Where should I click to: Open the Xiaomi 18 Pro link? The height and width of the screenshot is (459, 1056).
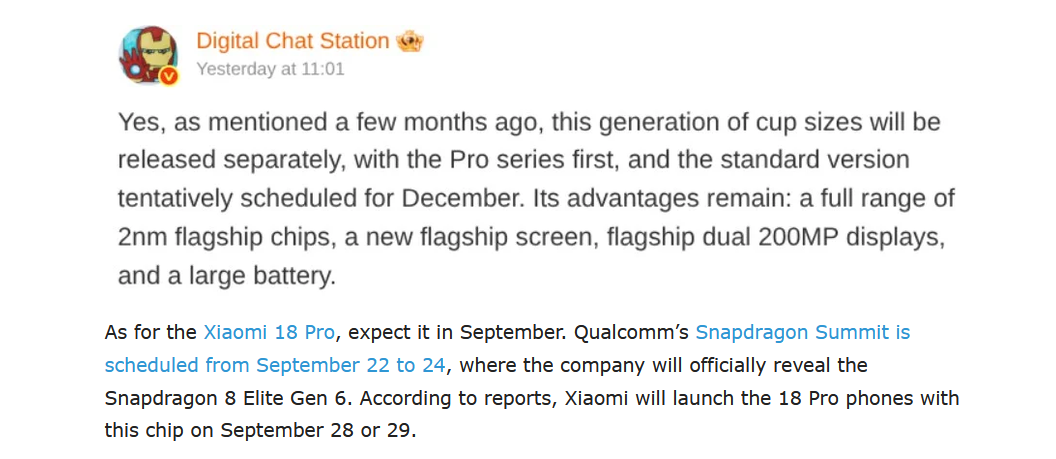(x=269, y=332)
